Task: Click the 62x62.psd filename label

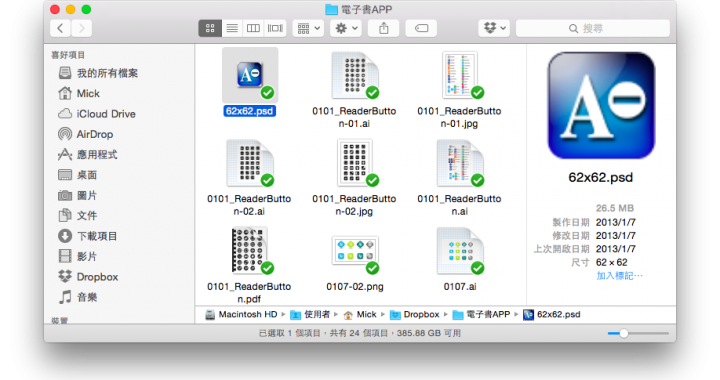Action: click(250, 111)
